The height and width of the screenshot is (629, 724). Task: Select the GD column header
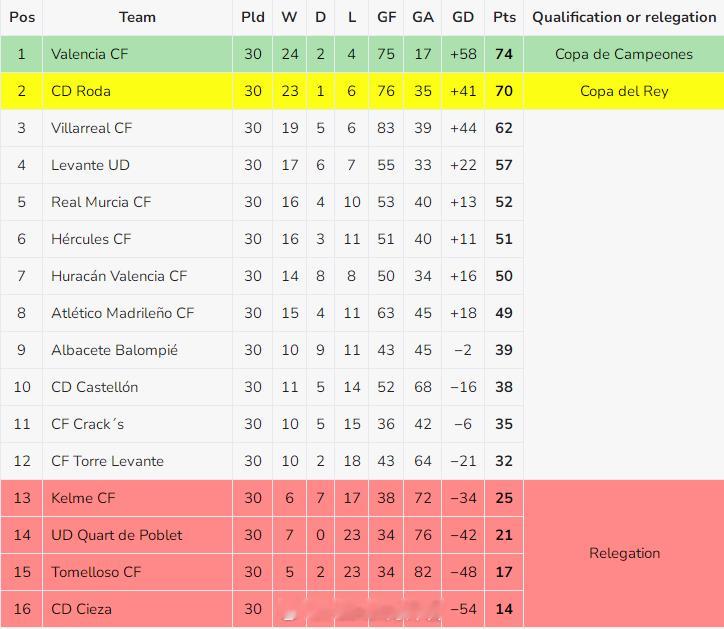pyautogui.click(x=463, y=18)
